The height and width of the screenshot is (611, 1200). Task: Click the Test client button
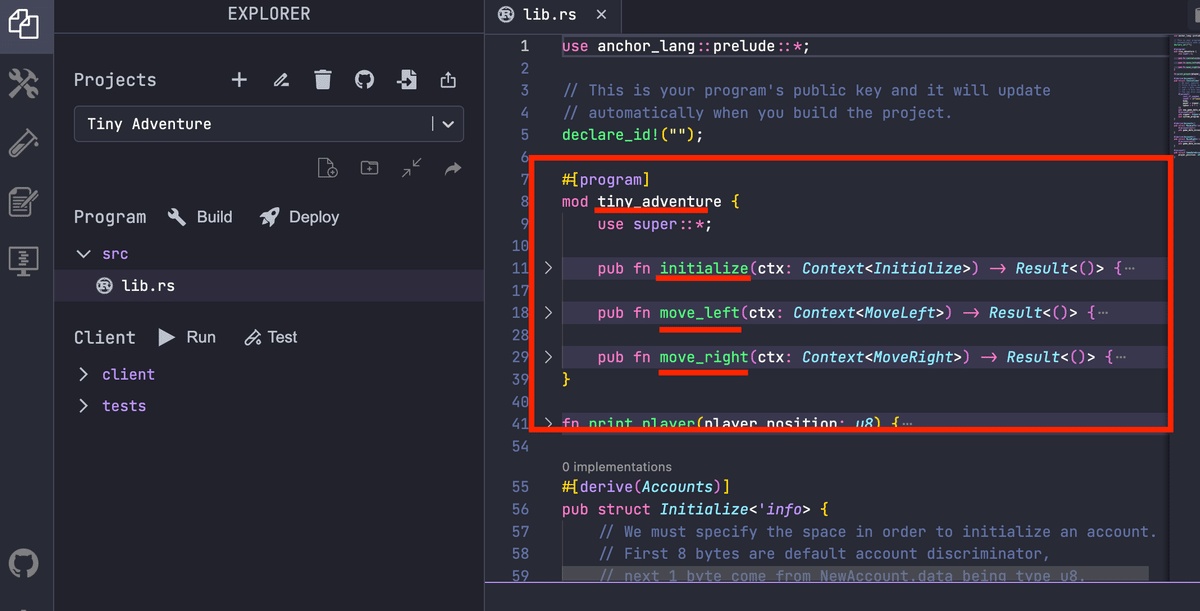coord(271,337)
